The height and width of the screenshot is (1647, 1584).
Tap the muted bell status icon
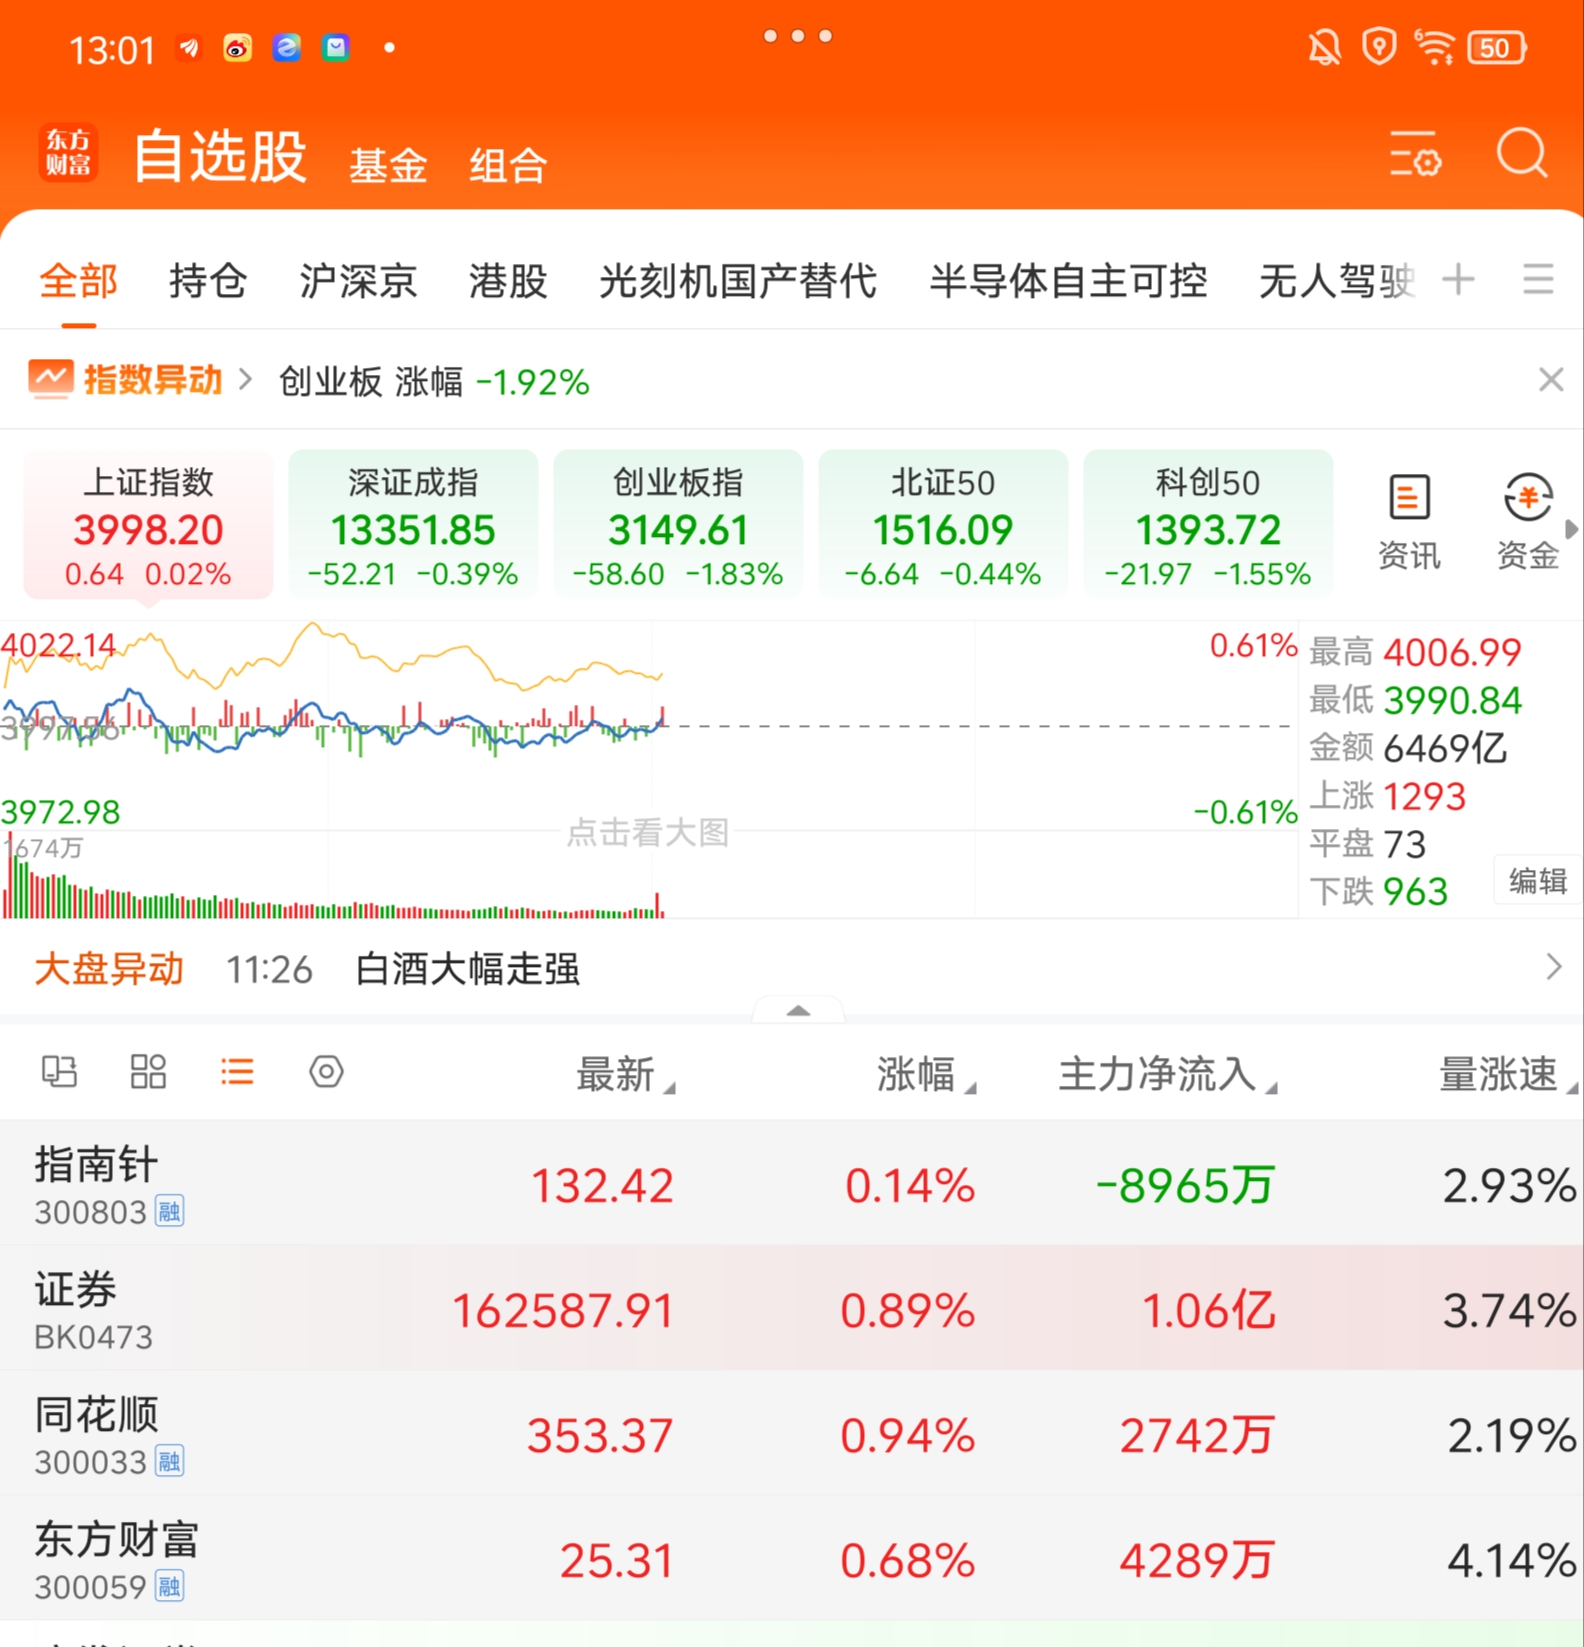coord(1325,48)
